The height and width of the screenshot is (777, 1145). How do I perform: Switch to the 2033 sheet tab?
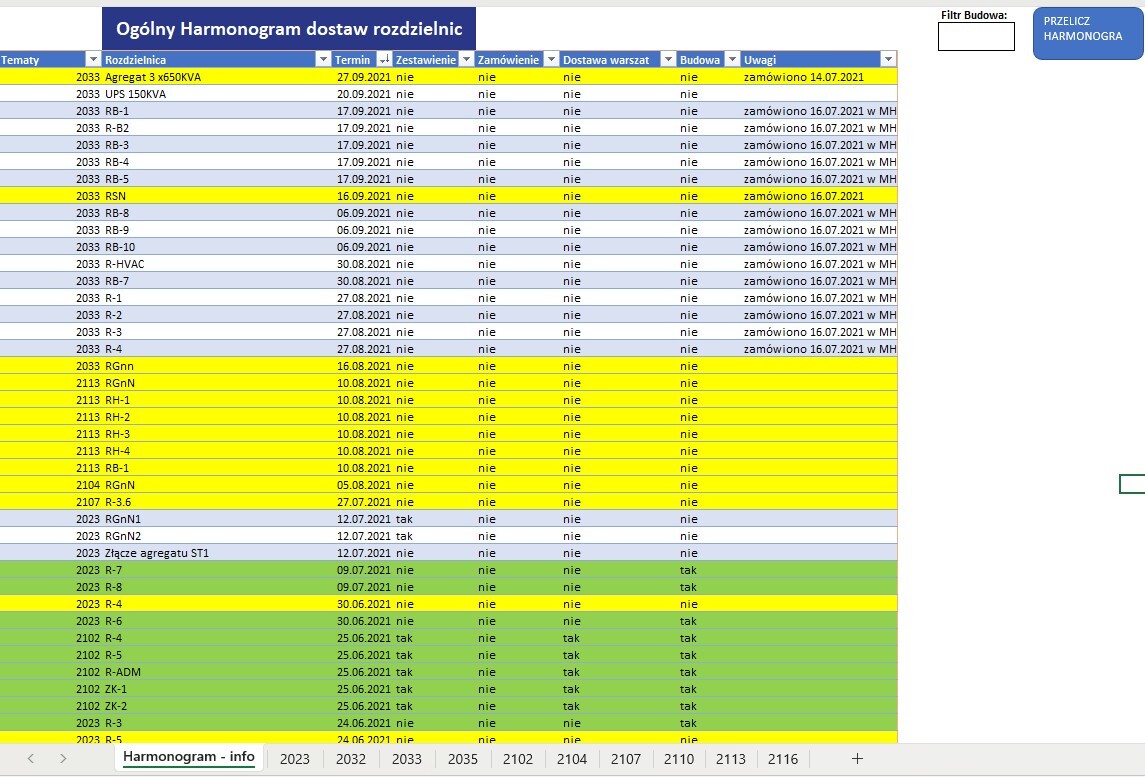407,759
